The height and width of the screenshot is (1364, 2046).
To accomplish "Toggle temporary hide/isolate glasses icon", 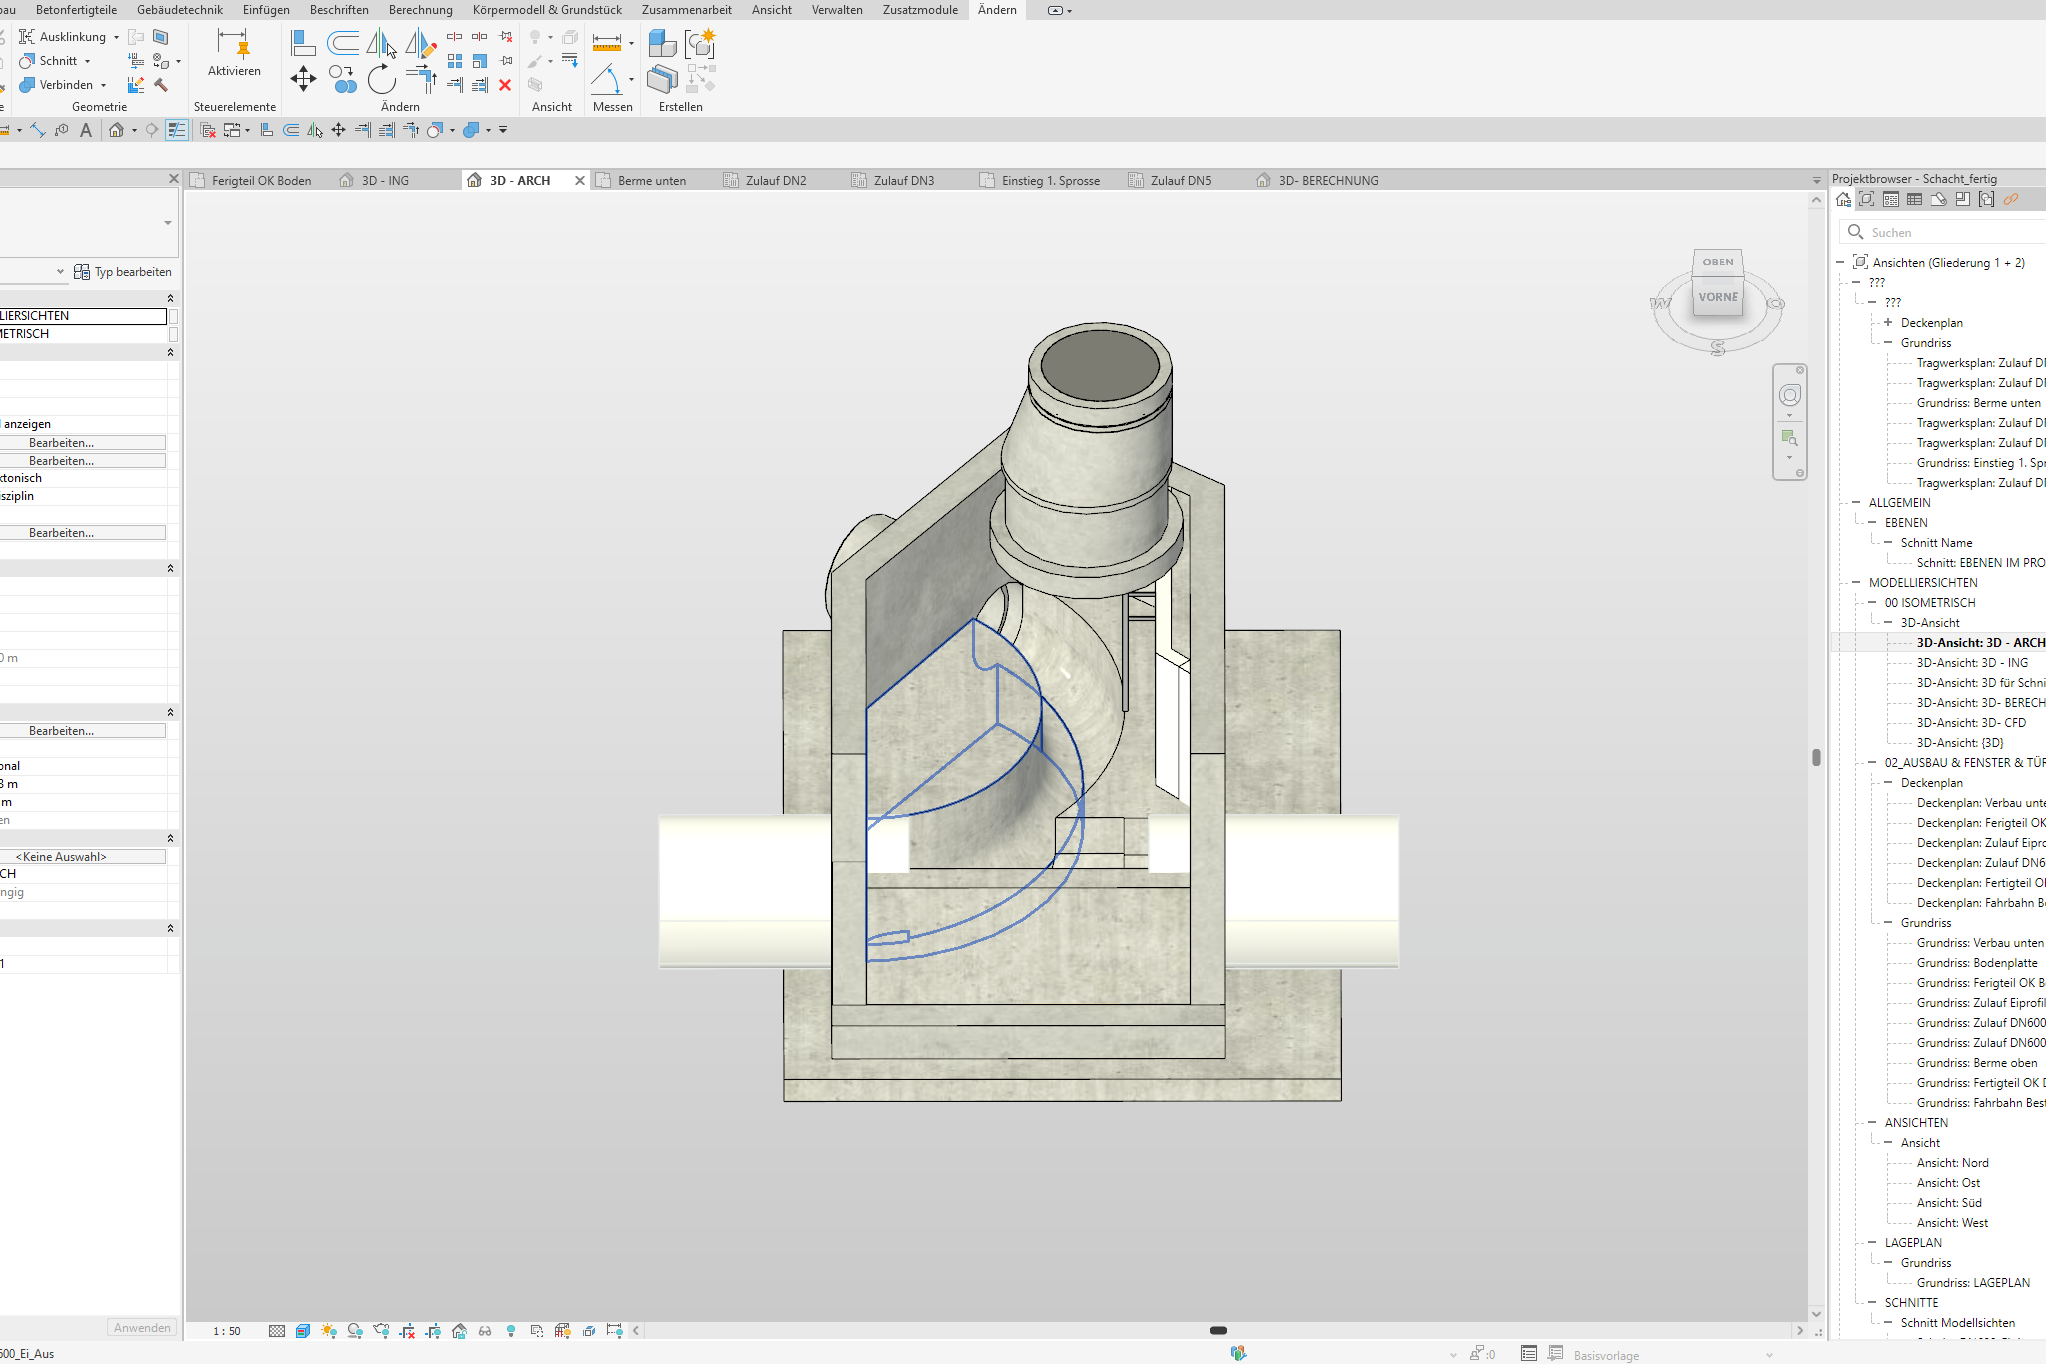I will point(485,1331).
